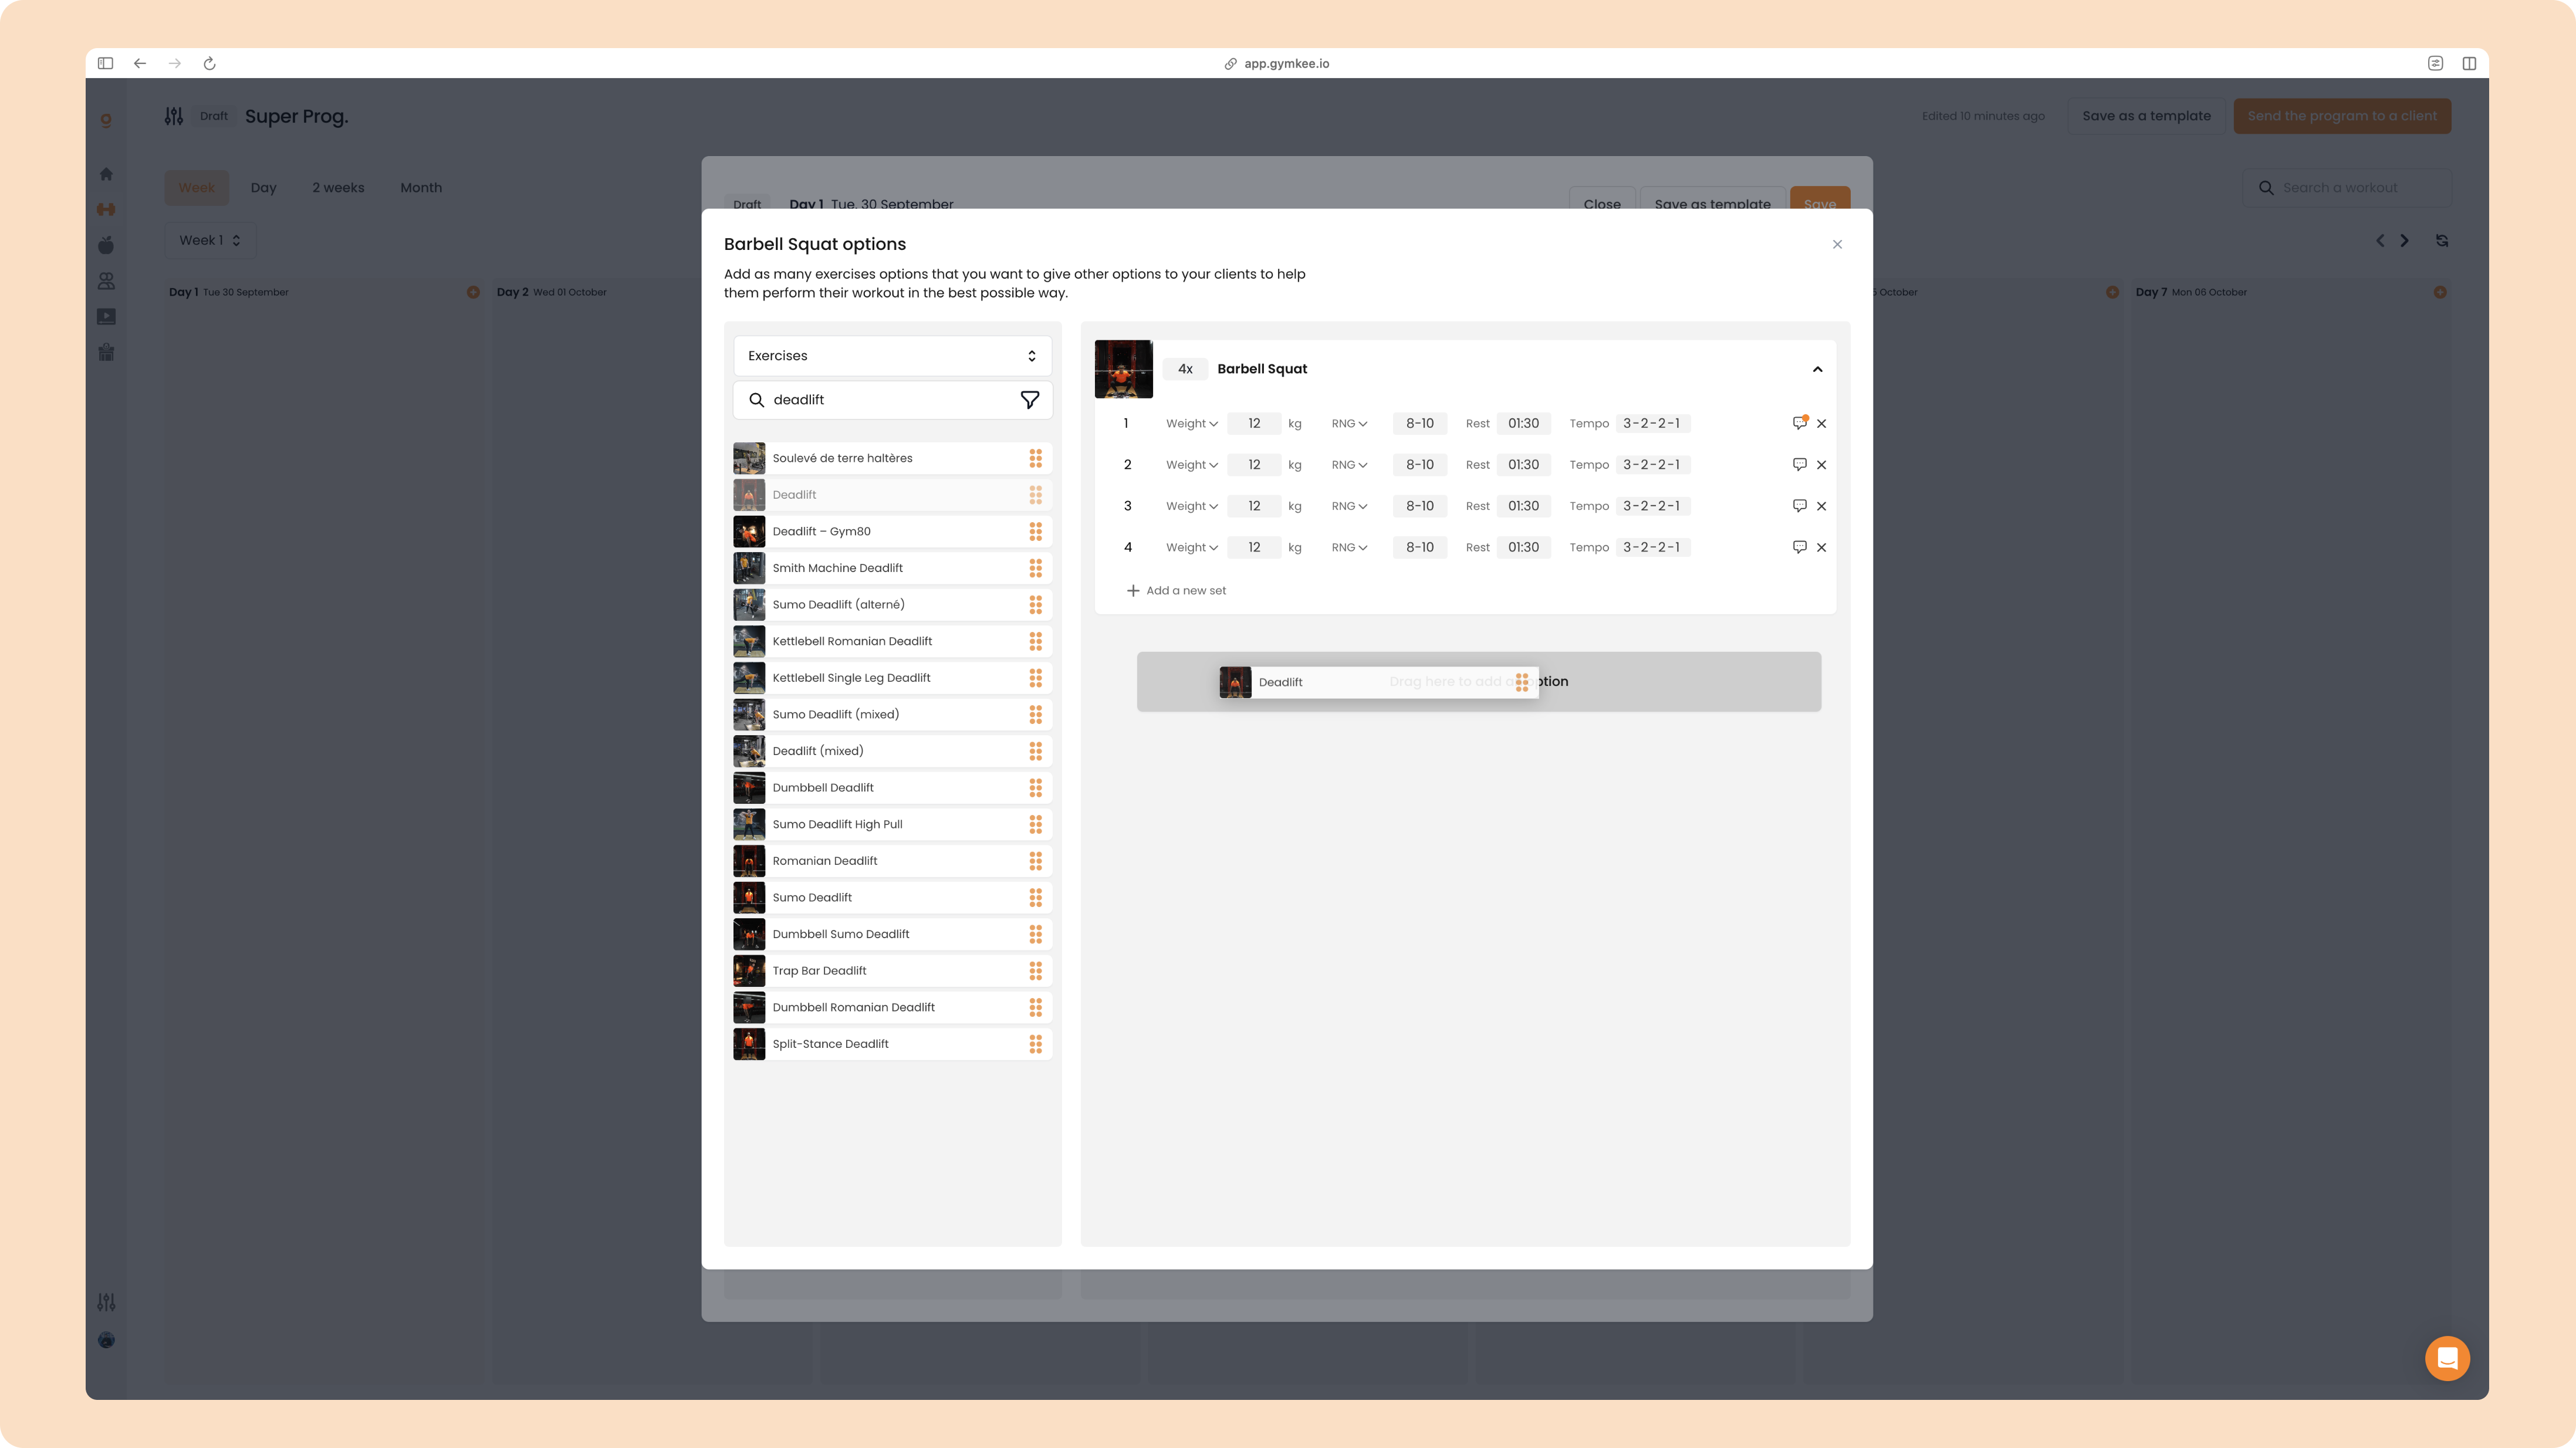
Task: Click Add a new set
Action: point(1176,591)
